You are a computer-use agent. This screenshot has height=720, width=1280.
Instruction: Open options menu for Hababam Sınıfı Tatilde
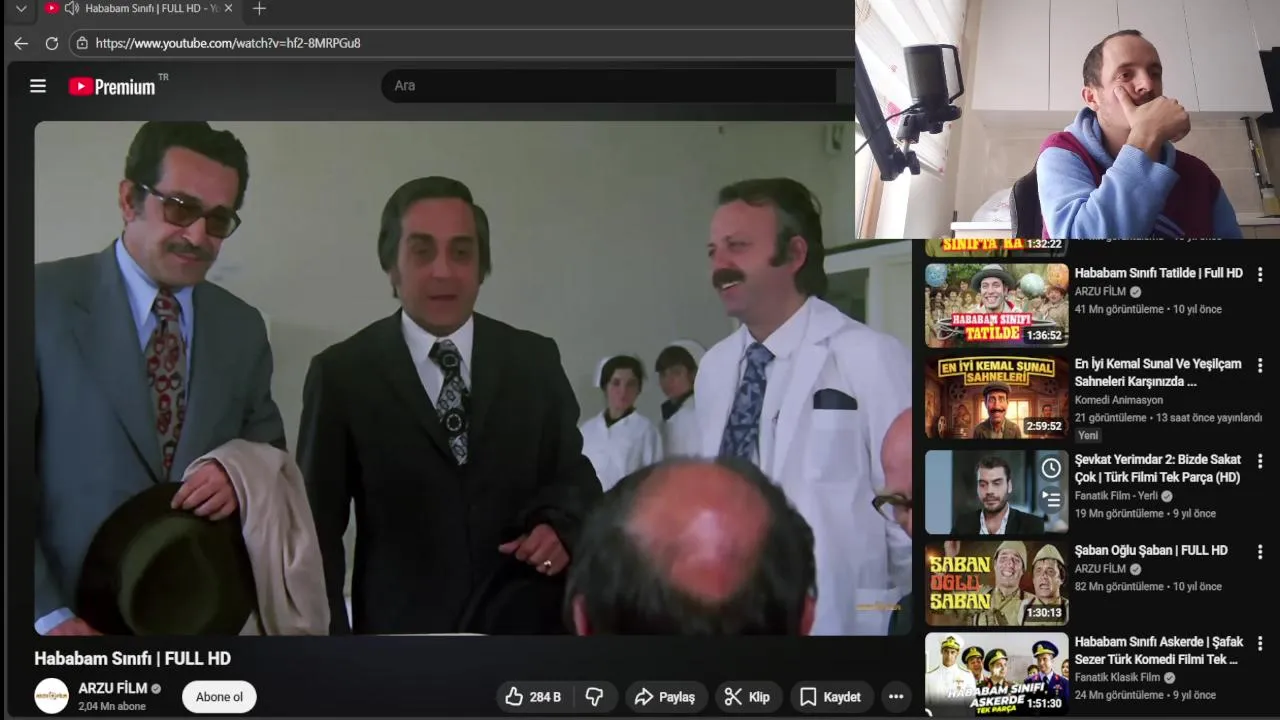click(x=1260, y=274)
